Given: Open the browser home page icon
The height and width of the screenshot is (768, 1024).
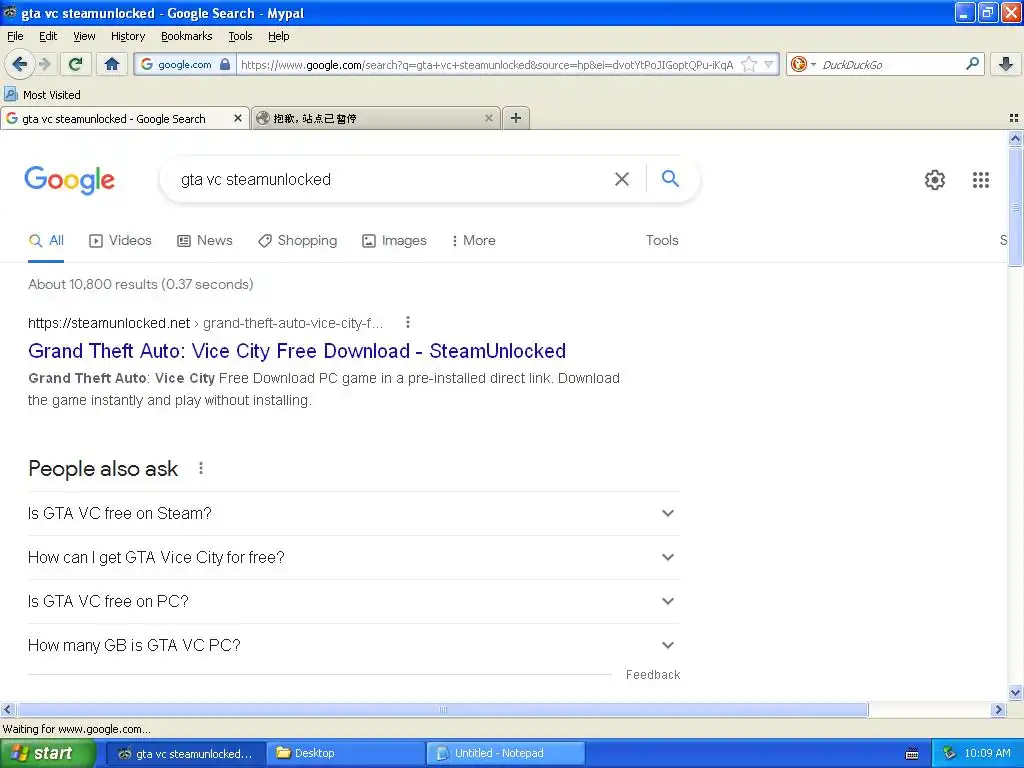Looking at the screenshot, I should 112,64.
